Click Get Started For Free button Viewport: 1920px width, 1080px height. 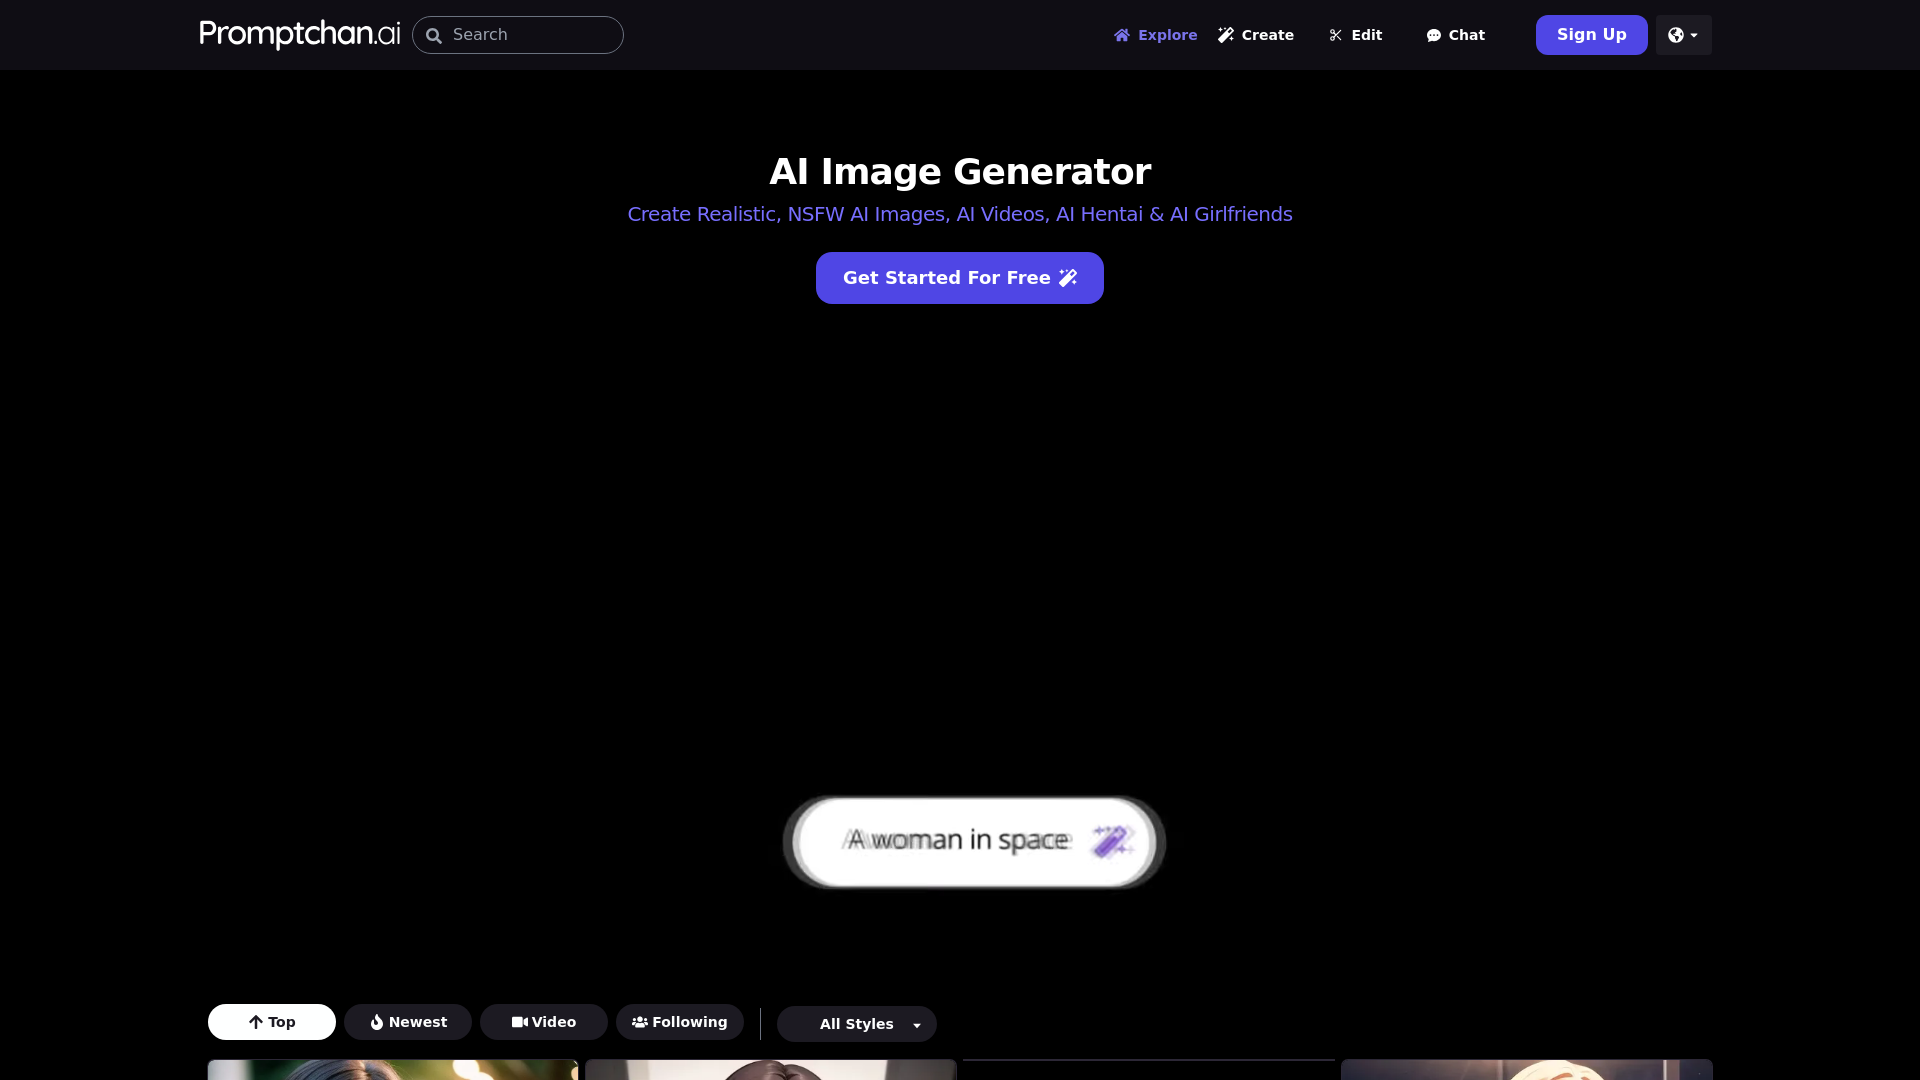960,278
